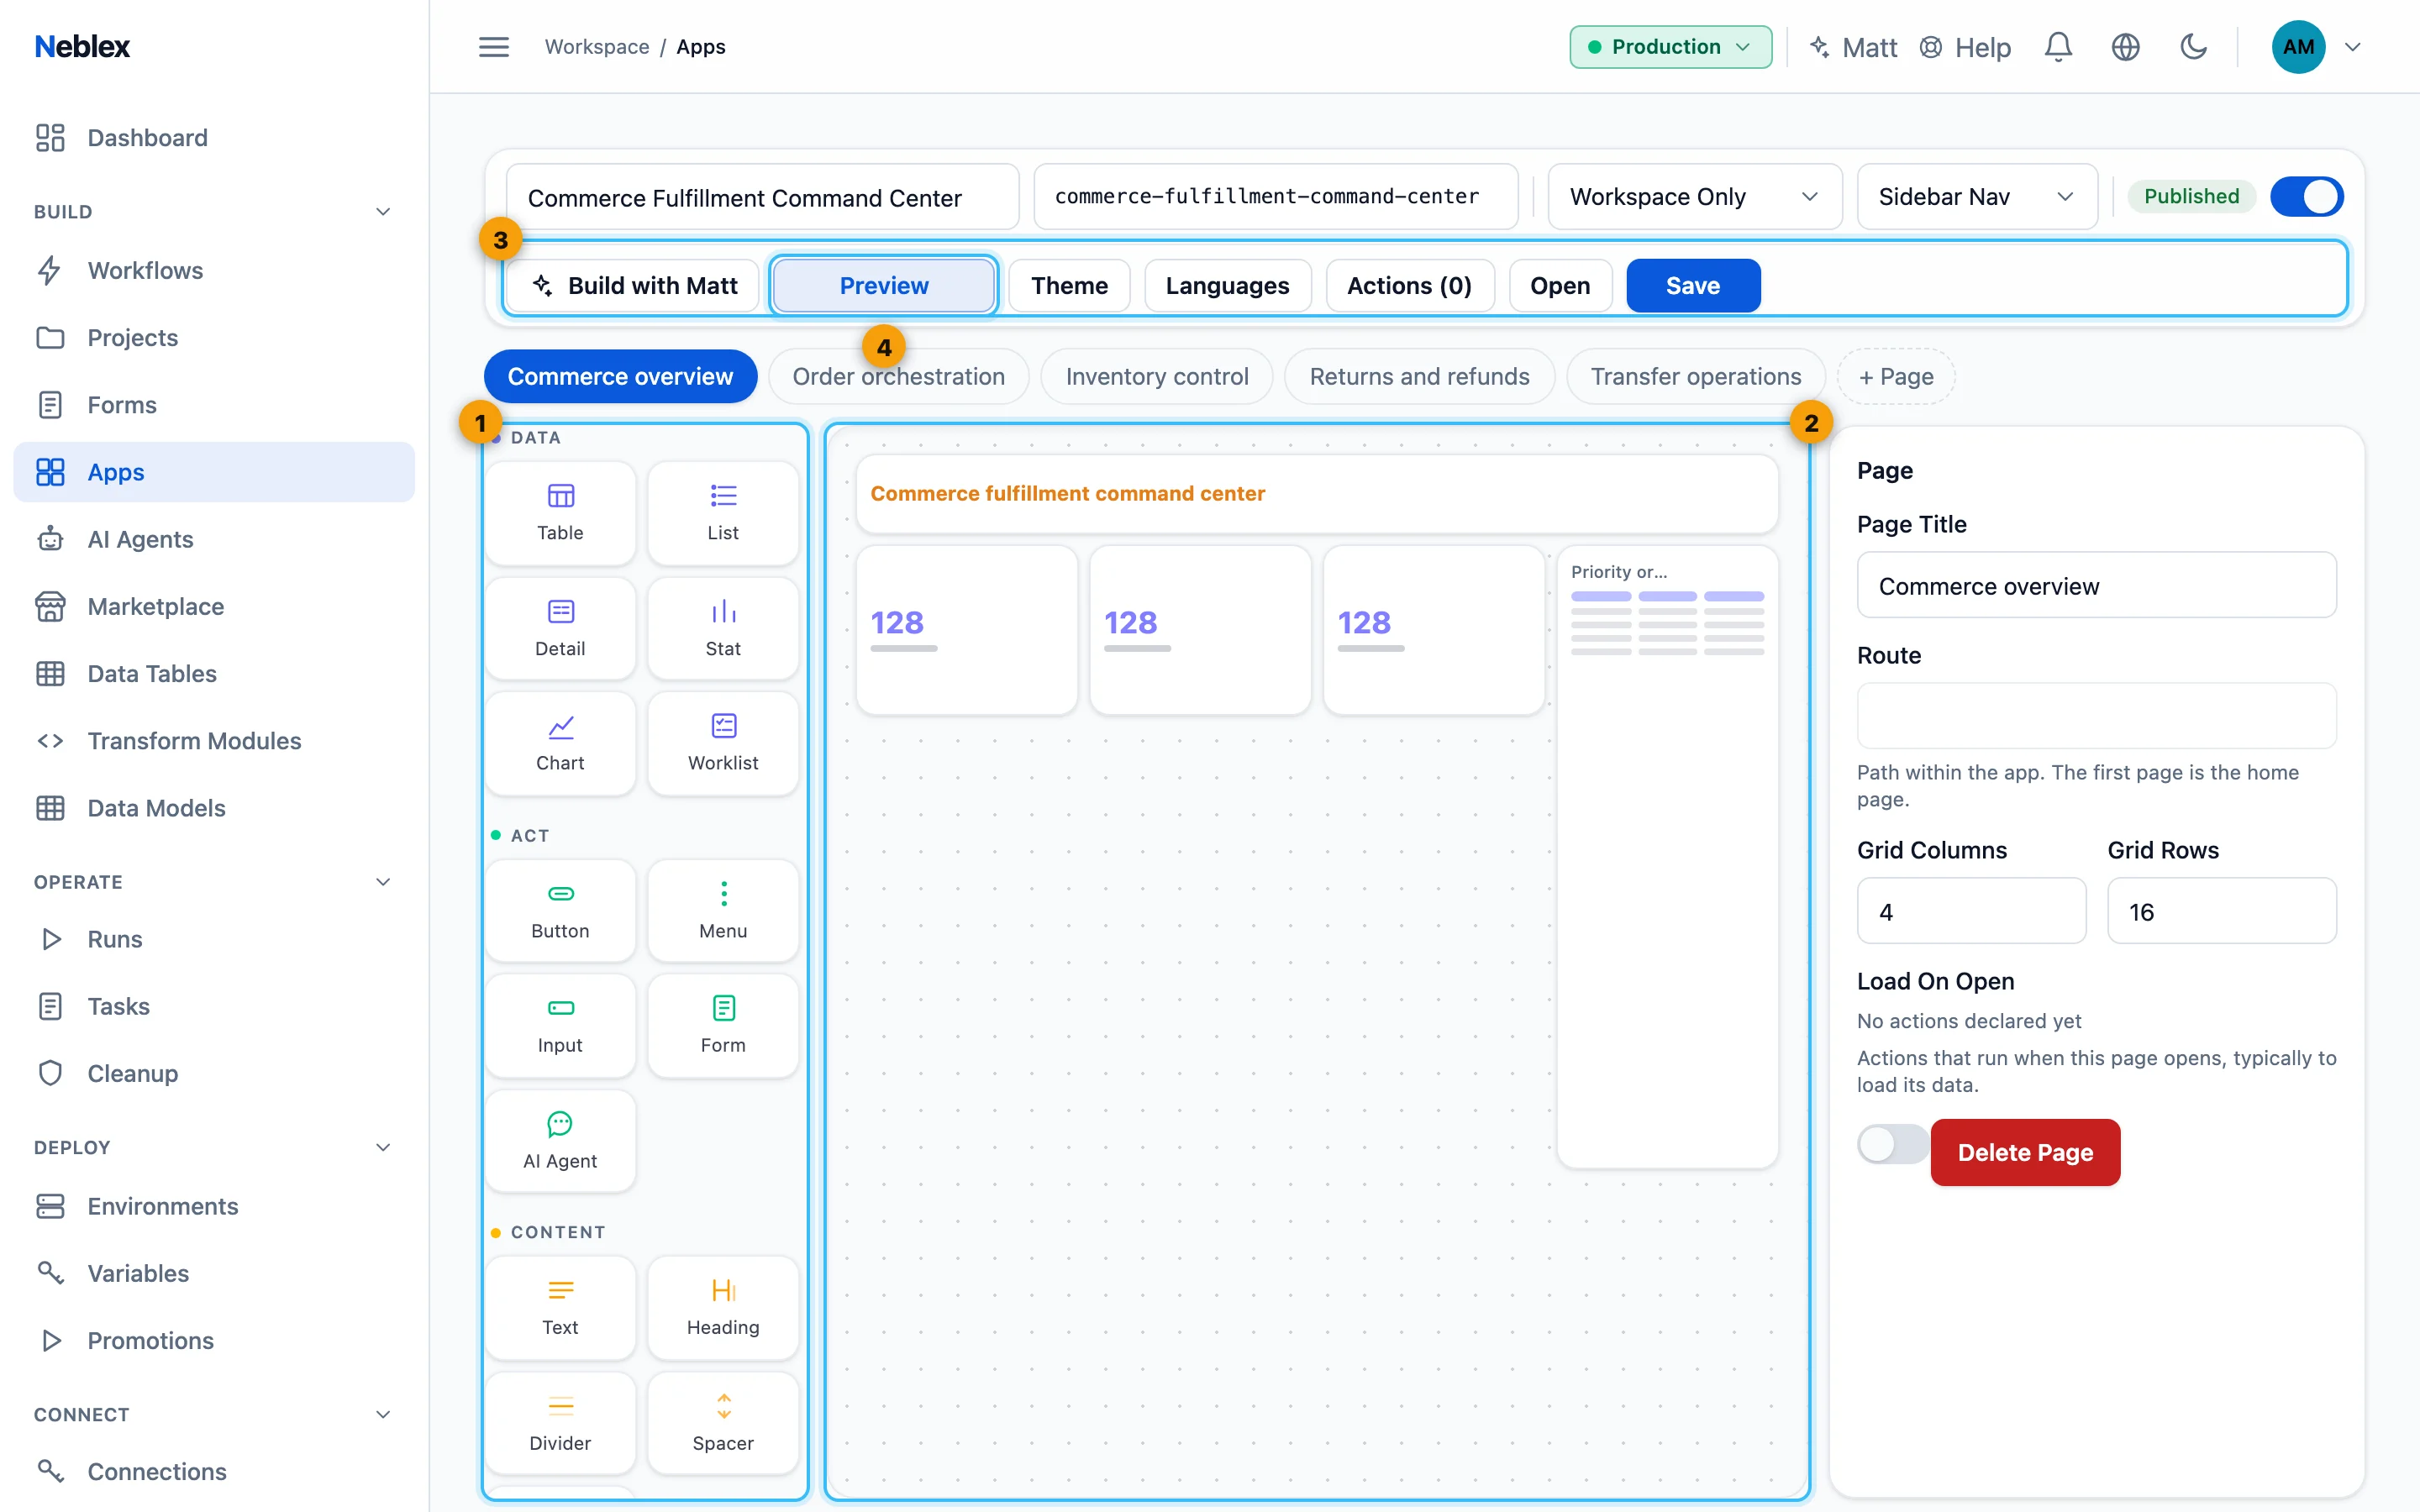Open the Workspace Only visibility dropdown

pos(1694,196)
